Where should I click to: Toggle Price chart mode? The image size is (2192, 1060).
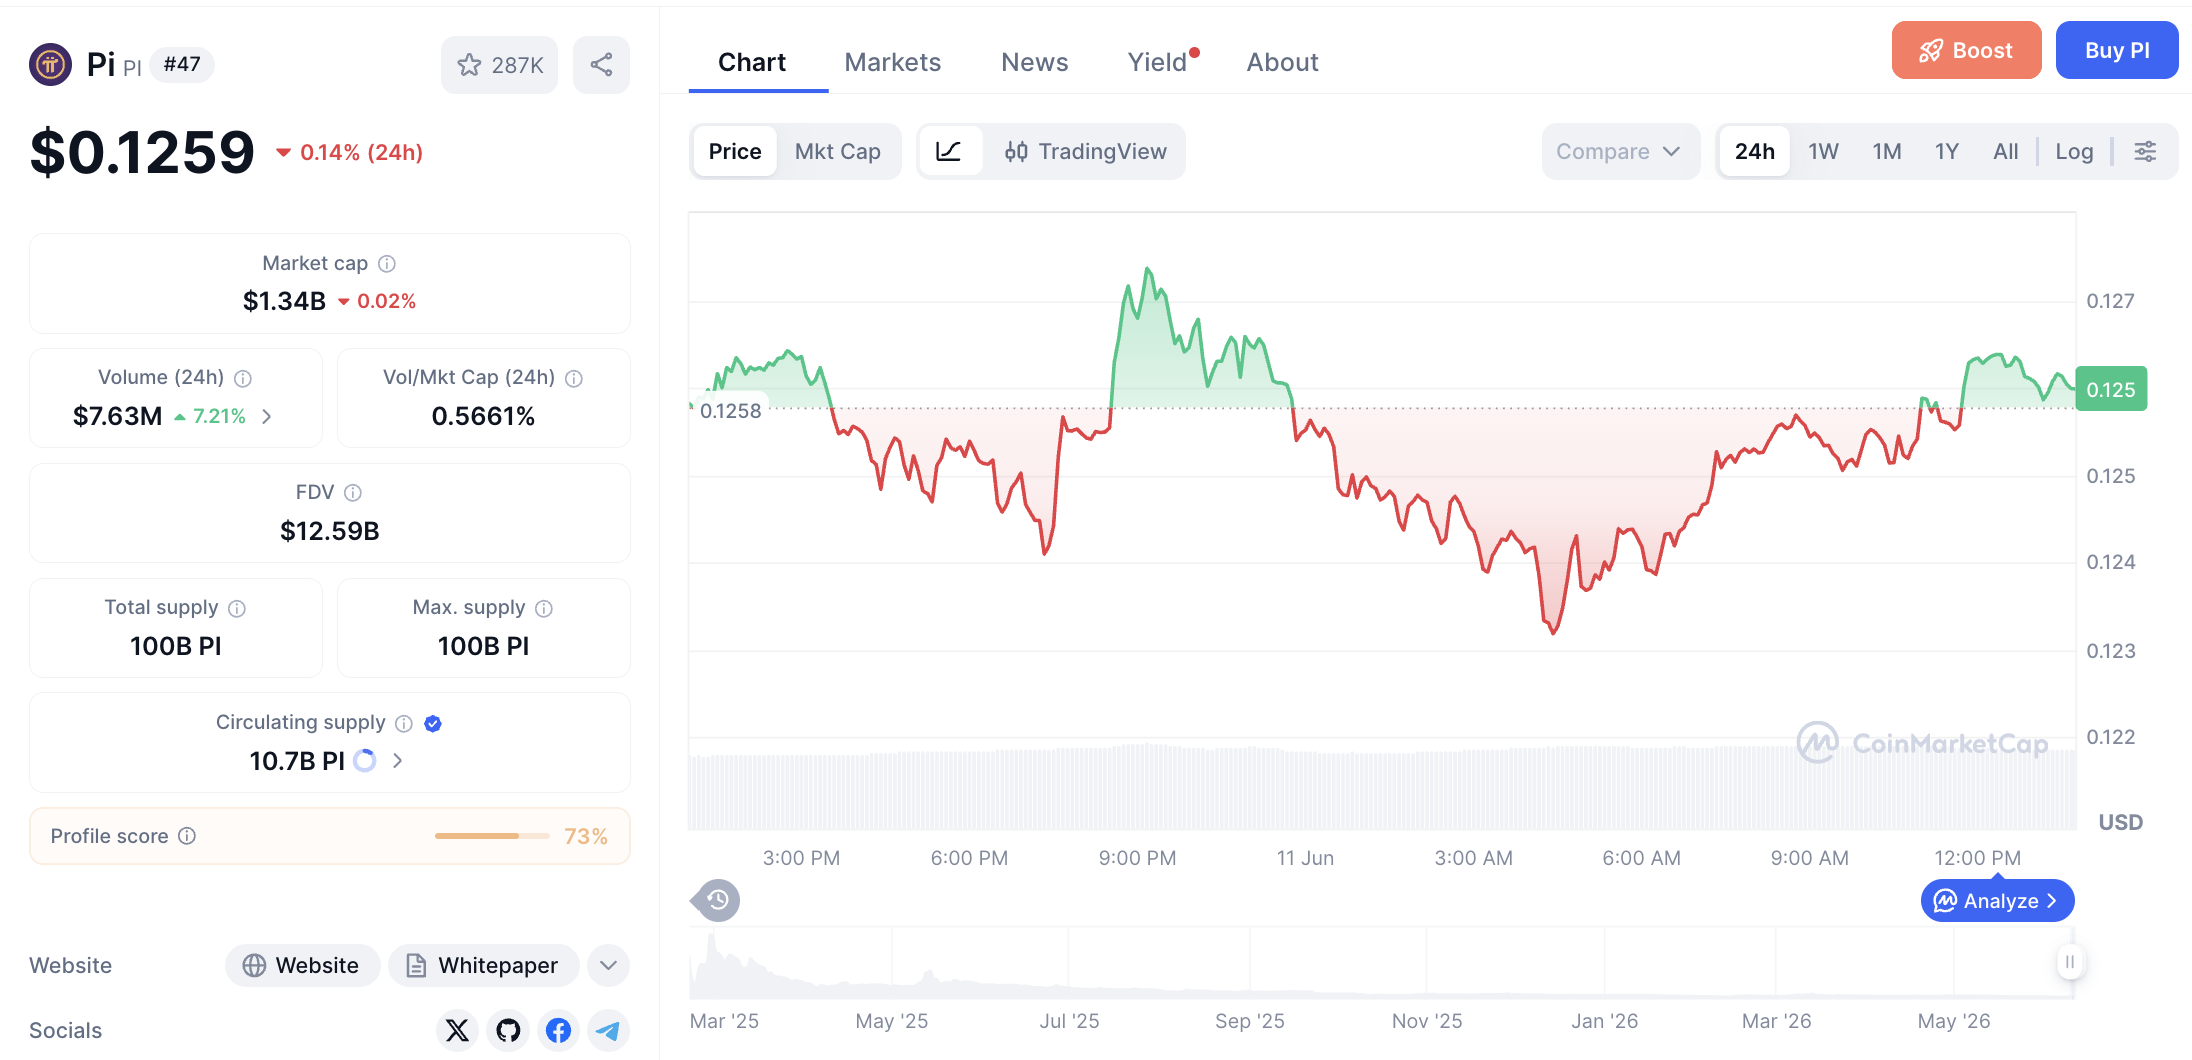pyautogui.click(x=735, y=152)
